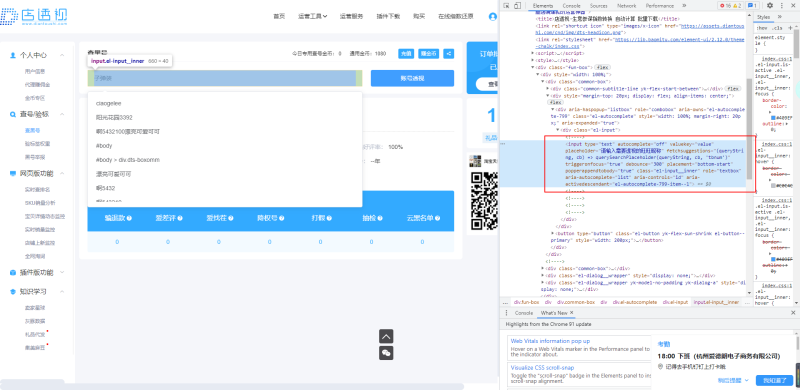Viewport: 800px width, 390px height.
Task: Click the 充值 recharge button
Action: [x=406, y=53]
